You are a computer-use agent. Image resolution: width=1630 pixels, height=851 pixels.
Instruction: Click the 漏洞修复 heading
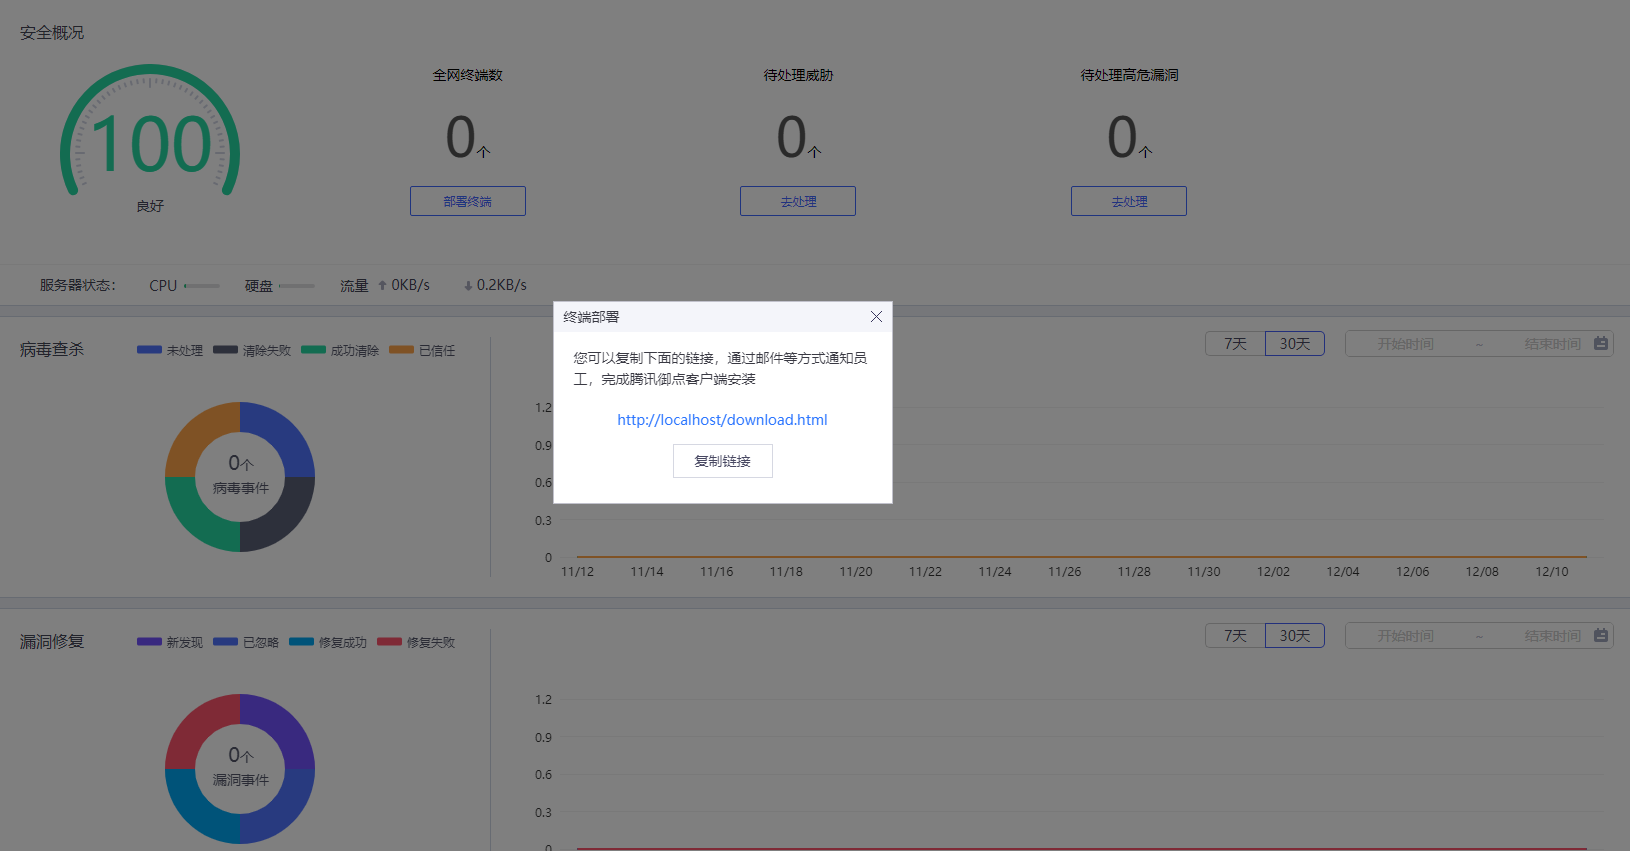point(52,641)
